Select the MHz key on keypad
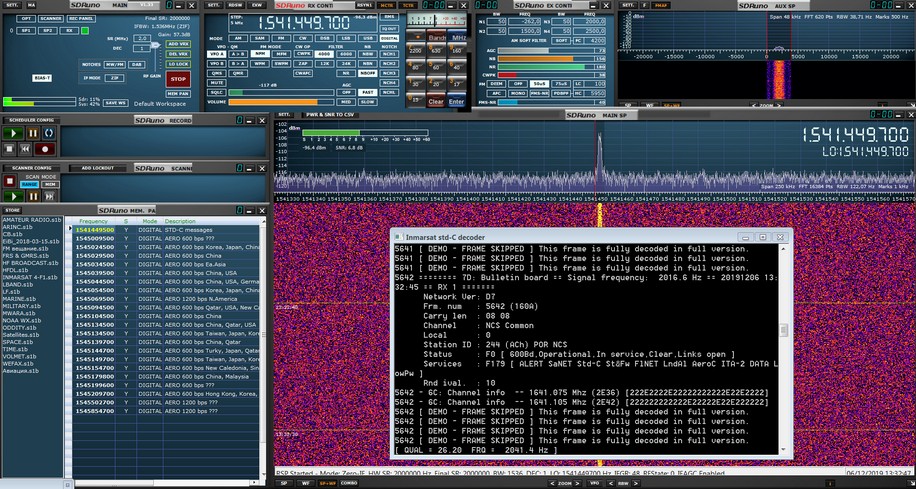916x489 pixels. 458,35
